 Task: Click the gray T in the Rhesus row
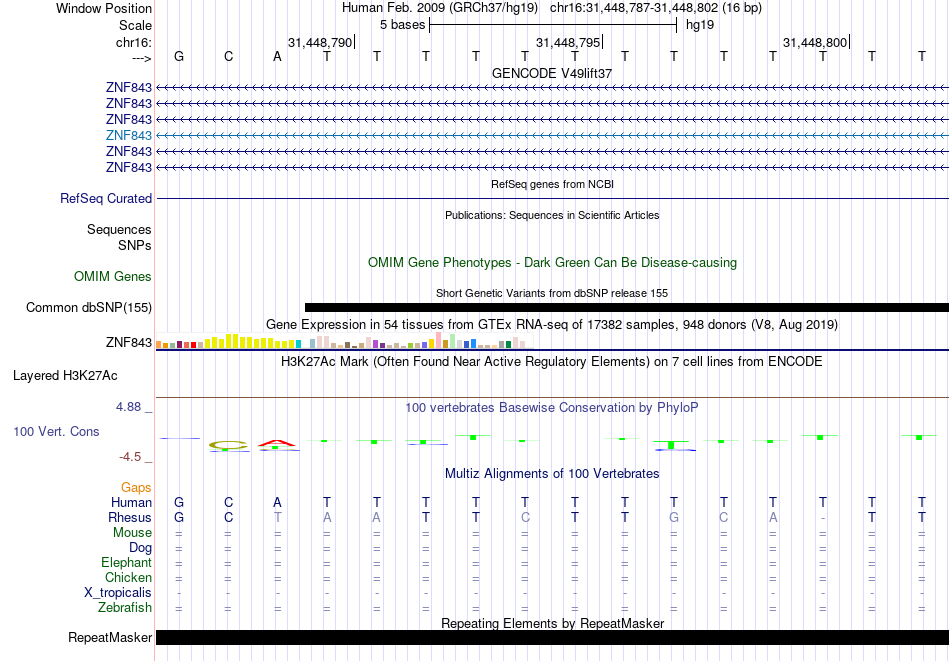pos(277,517)
